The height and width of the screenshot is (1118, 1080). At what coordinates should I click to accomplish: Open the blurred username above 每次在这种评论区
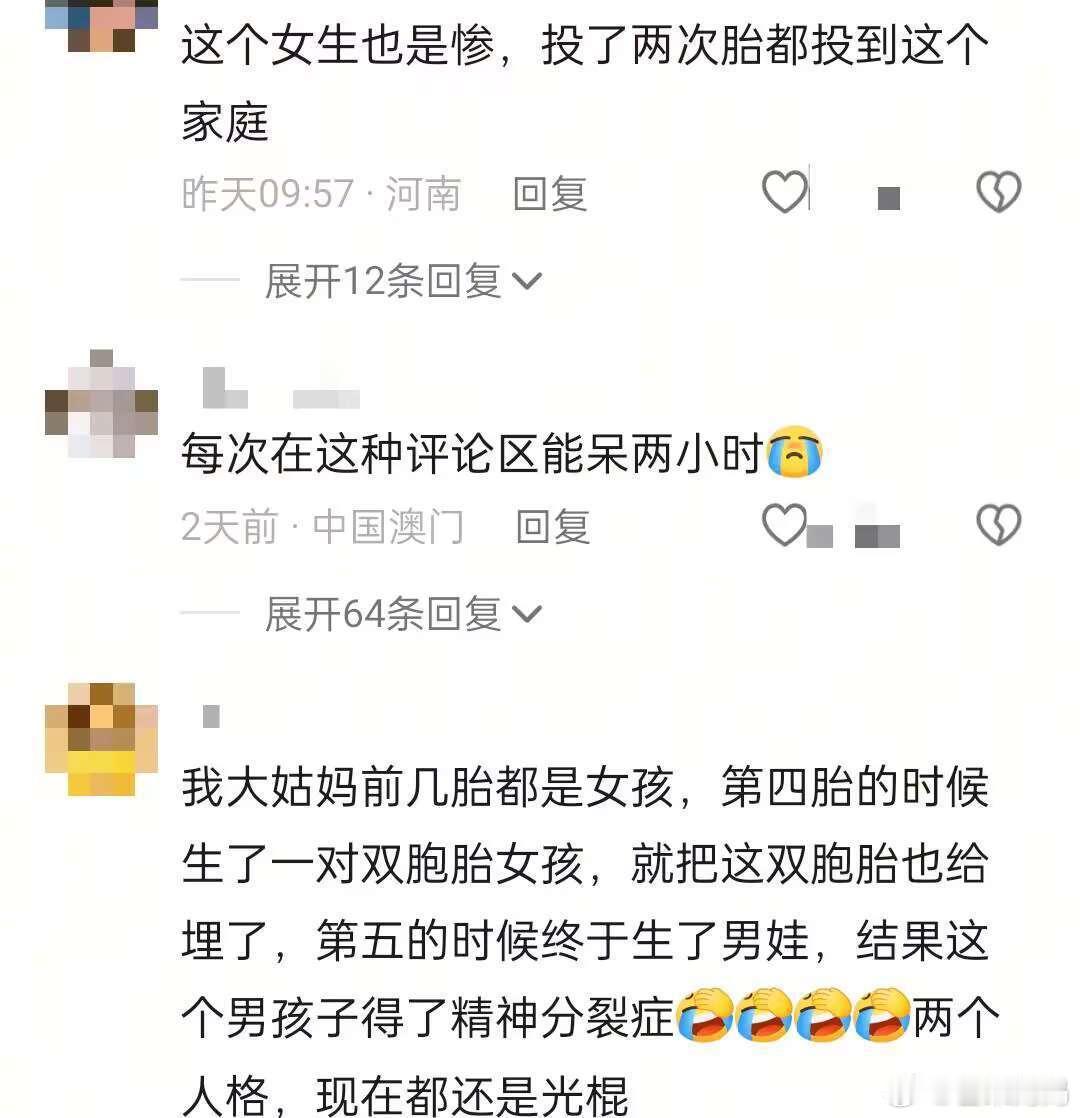pos(281,389)
